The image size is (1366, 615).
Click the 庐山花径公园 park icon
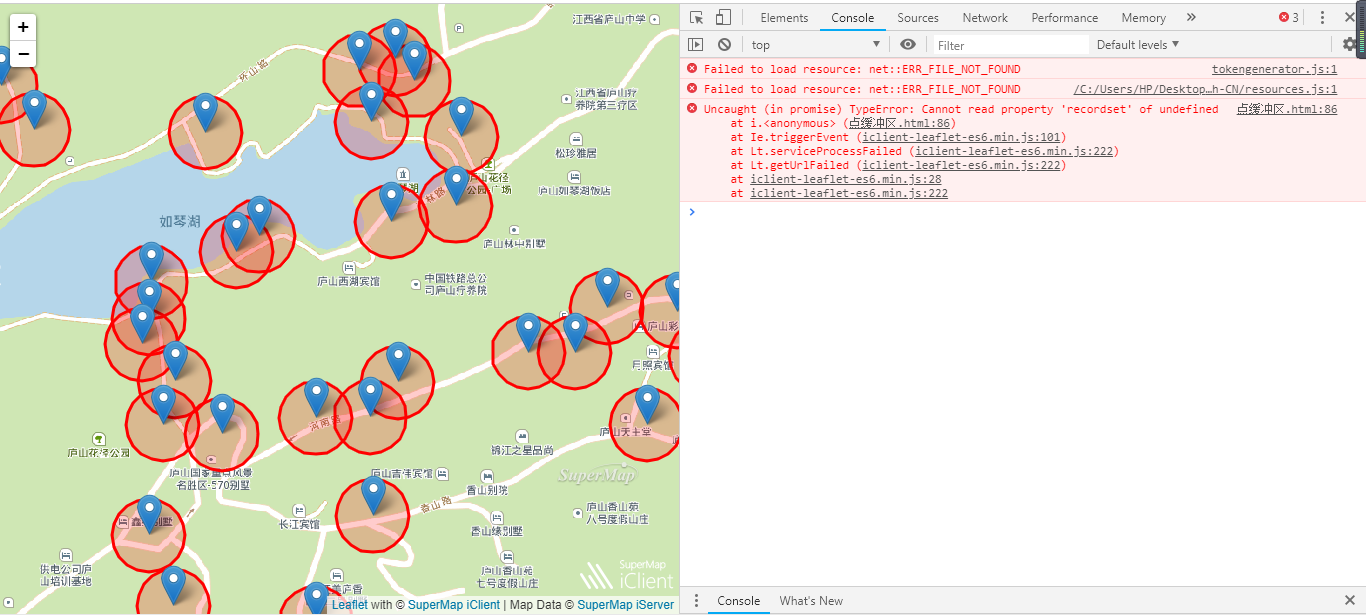[x=99, y=439]
